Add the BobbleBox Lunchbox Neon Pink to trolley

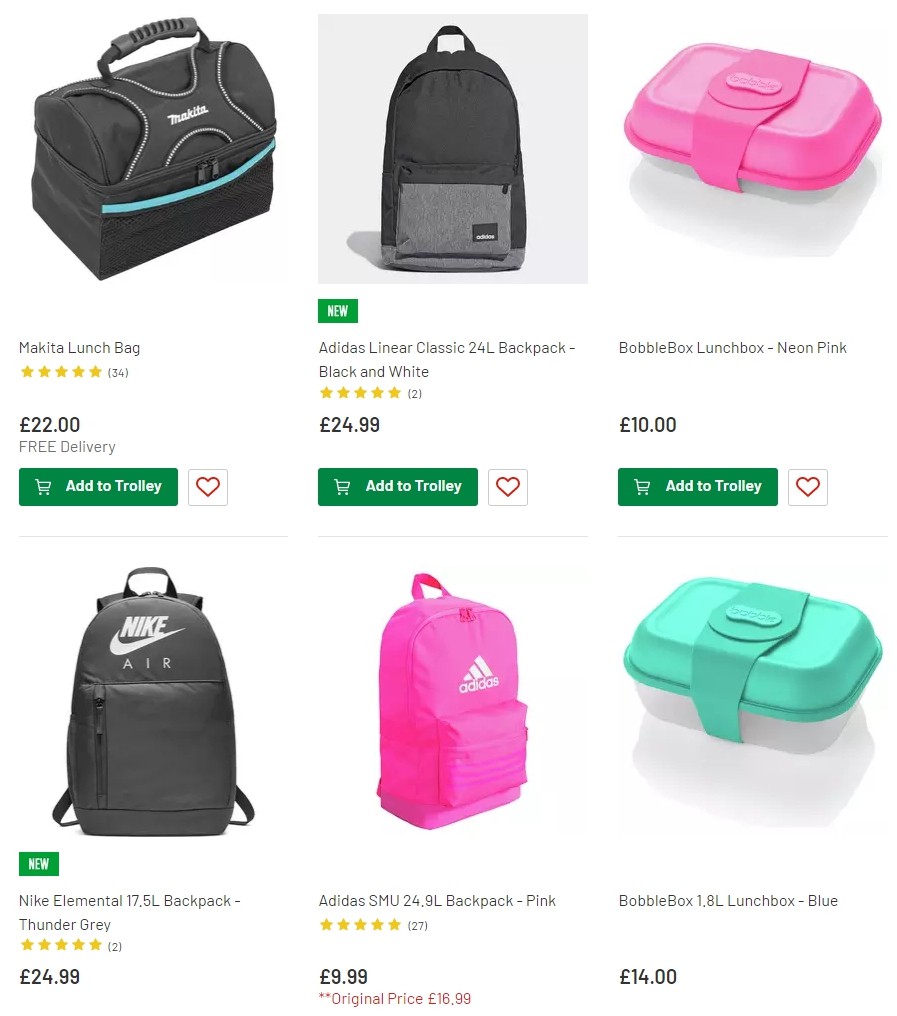697,487
